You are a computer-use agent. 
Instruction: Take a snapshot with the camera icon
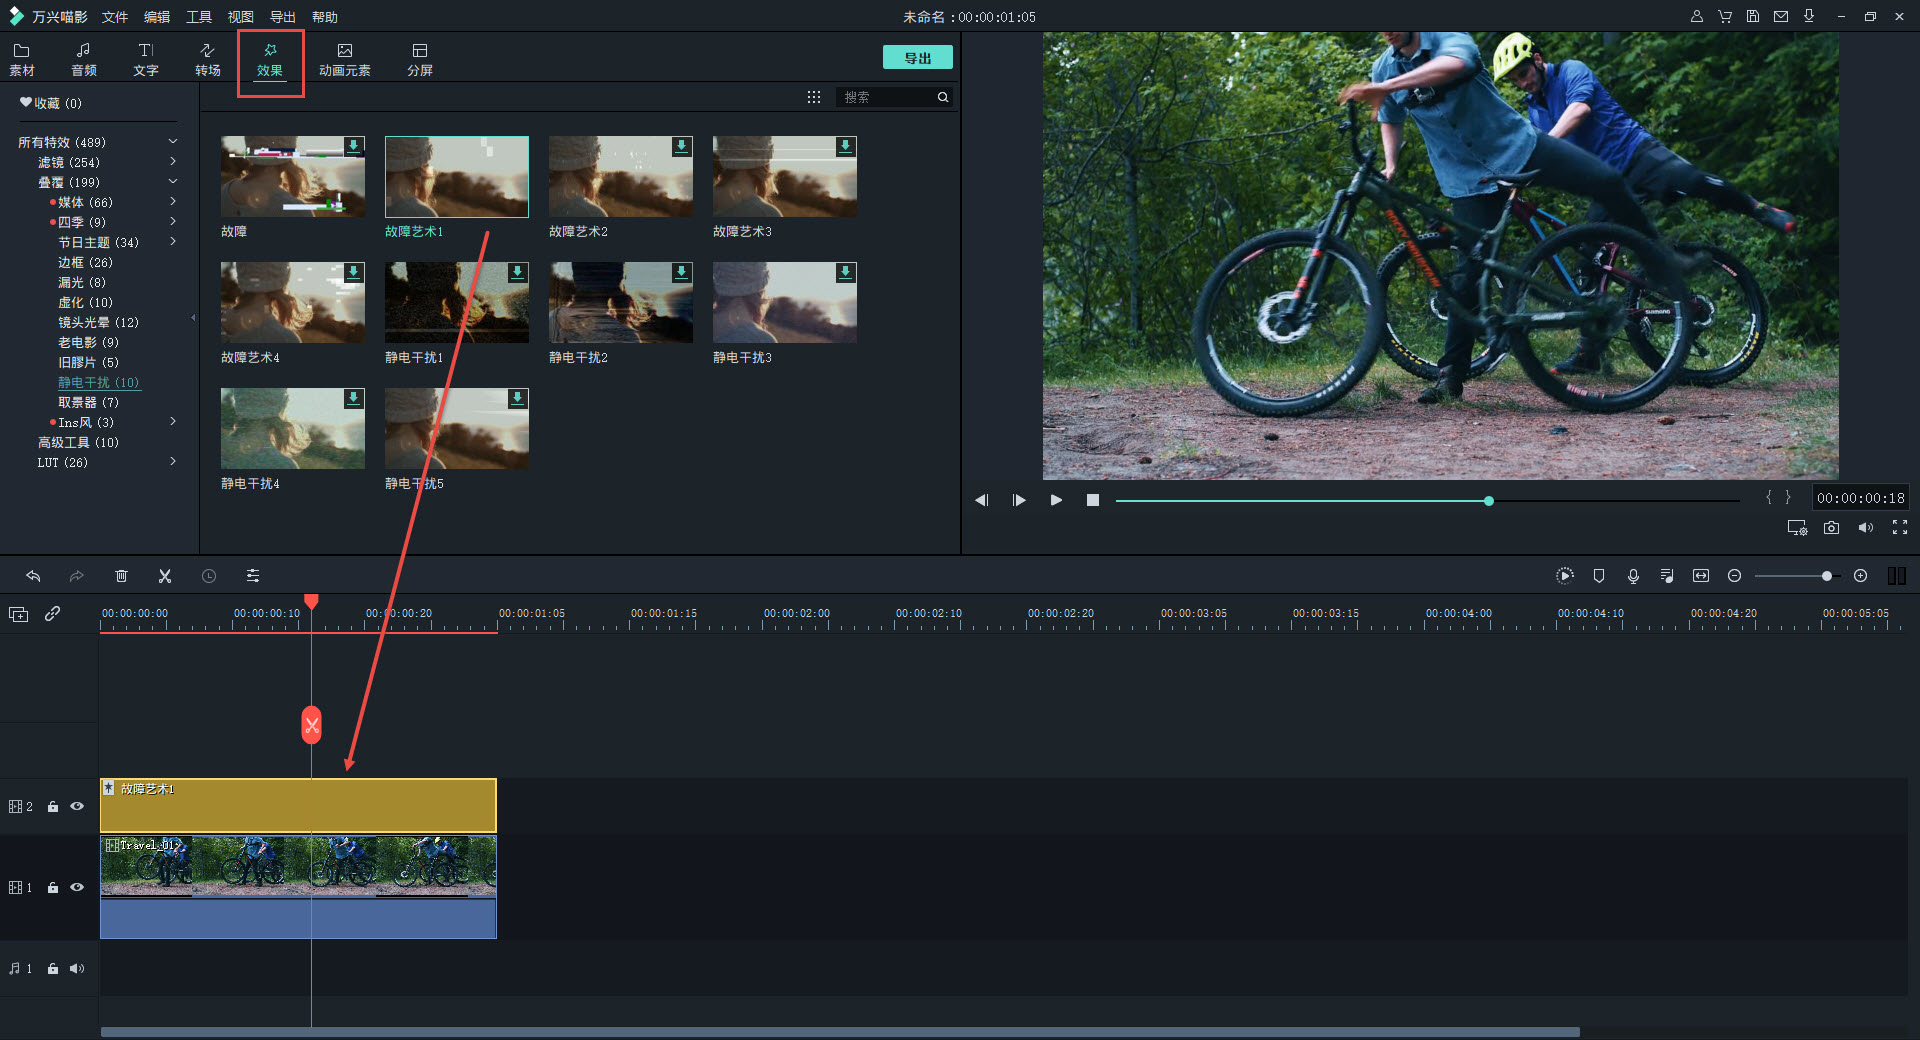1831,528
